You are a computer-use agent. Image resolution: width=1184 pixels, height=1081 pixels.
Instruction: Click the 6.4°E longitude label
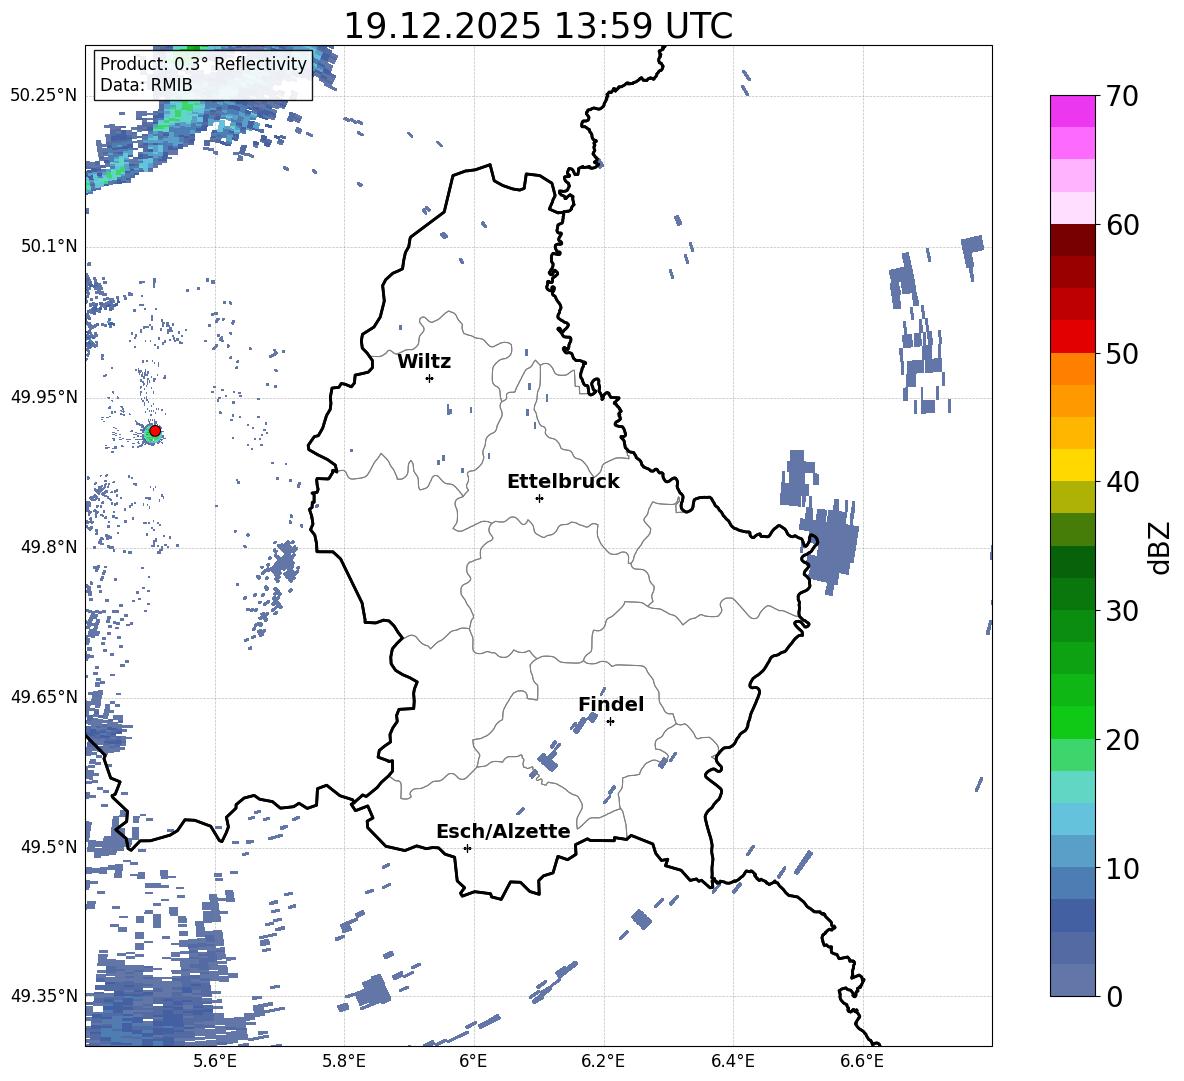(x=732, y=1061)
